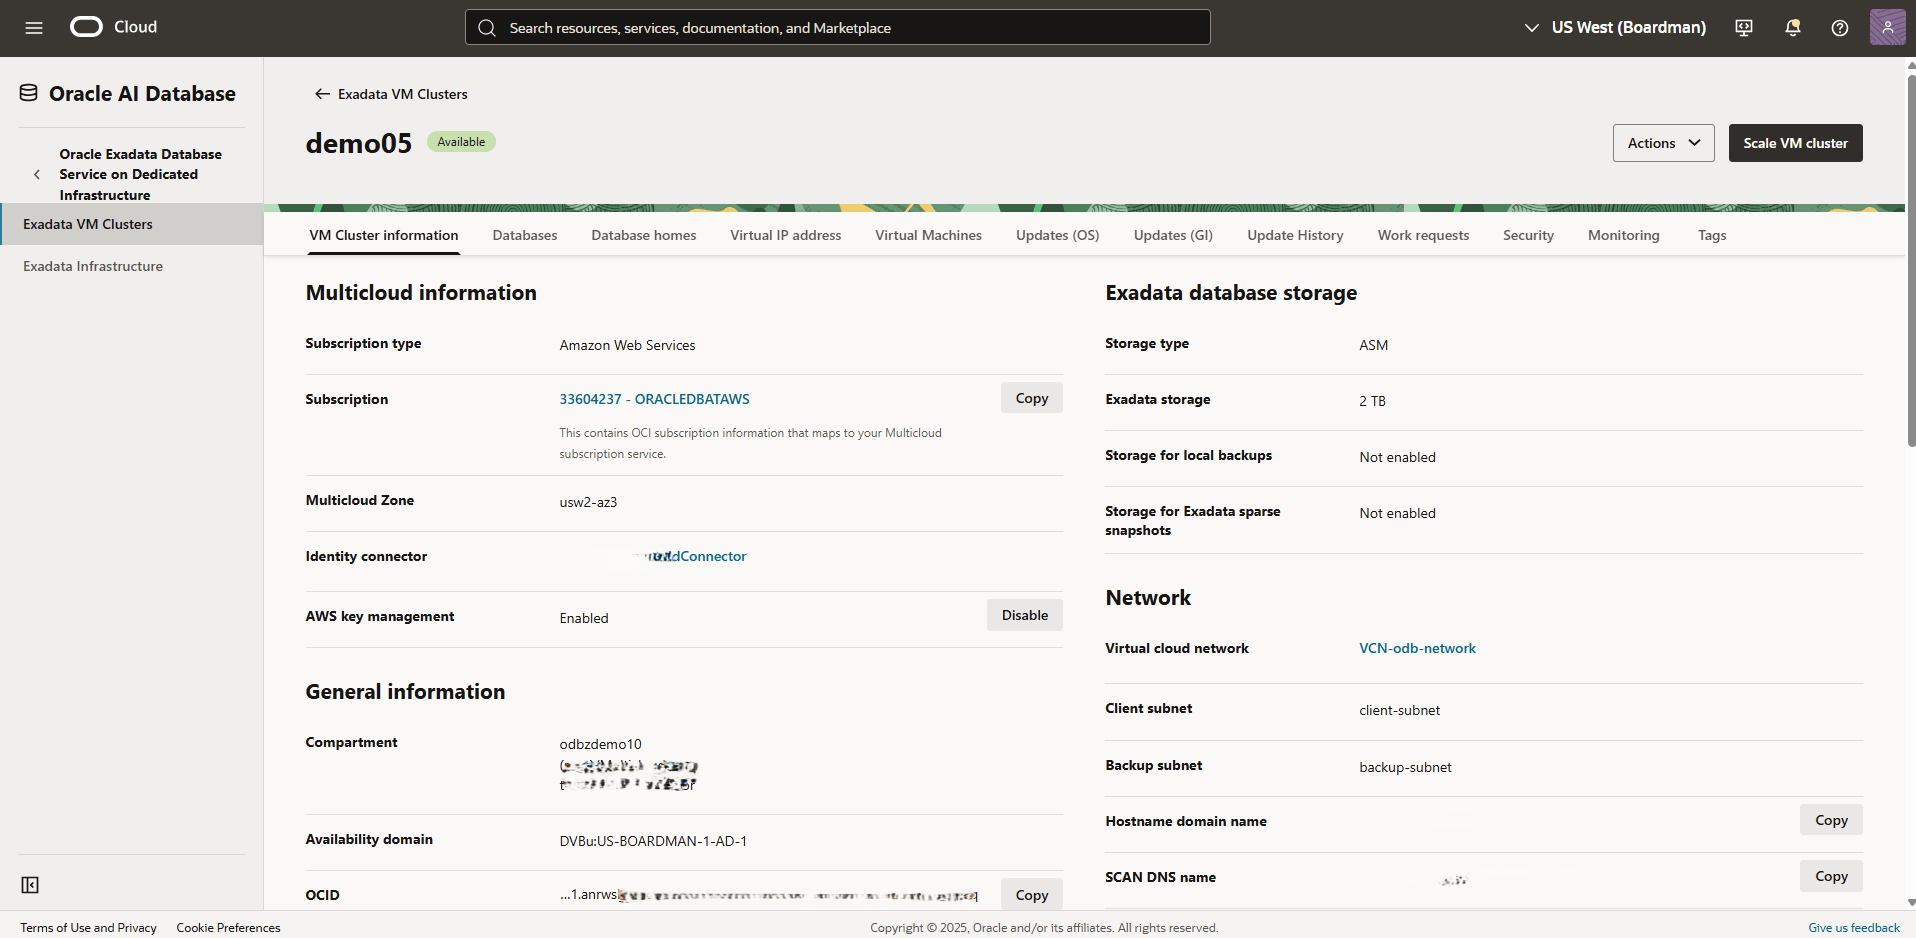Open the Cloud Shell monitor icon

(1743, 27)
